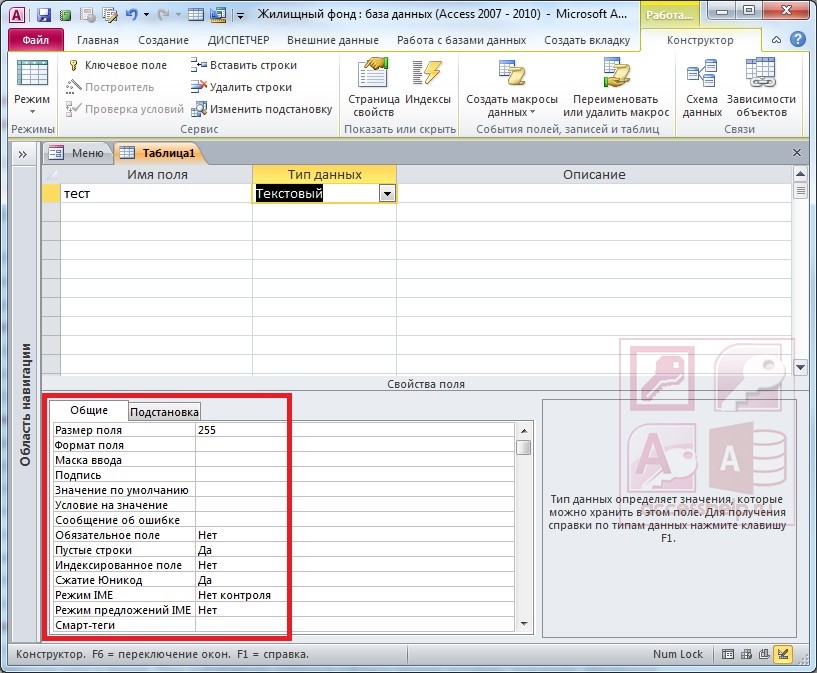Open the Работа с базами данных tab
This screenshot has height=673, width=817.
(461, 40)
